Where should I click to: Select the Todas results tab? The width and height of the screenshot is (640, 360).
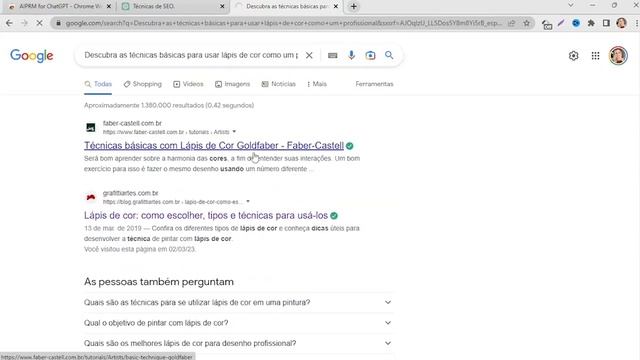[98, 84]
